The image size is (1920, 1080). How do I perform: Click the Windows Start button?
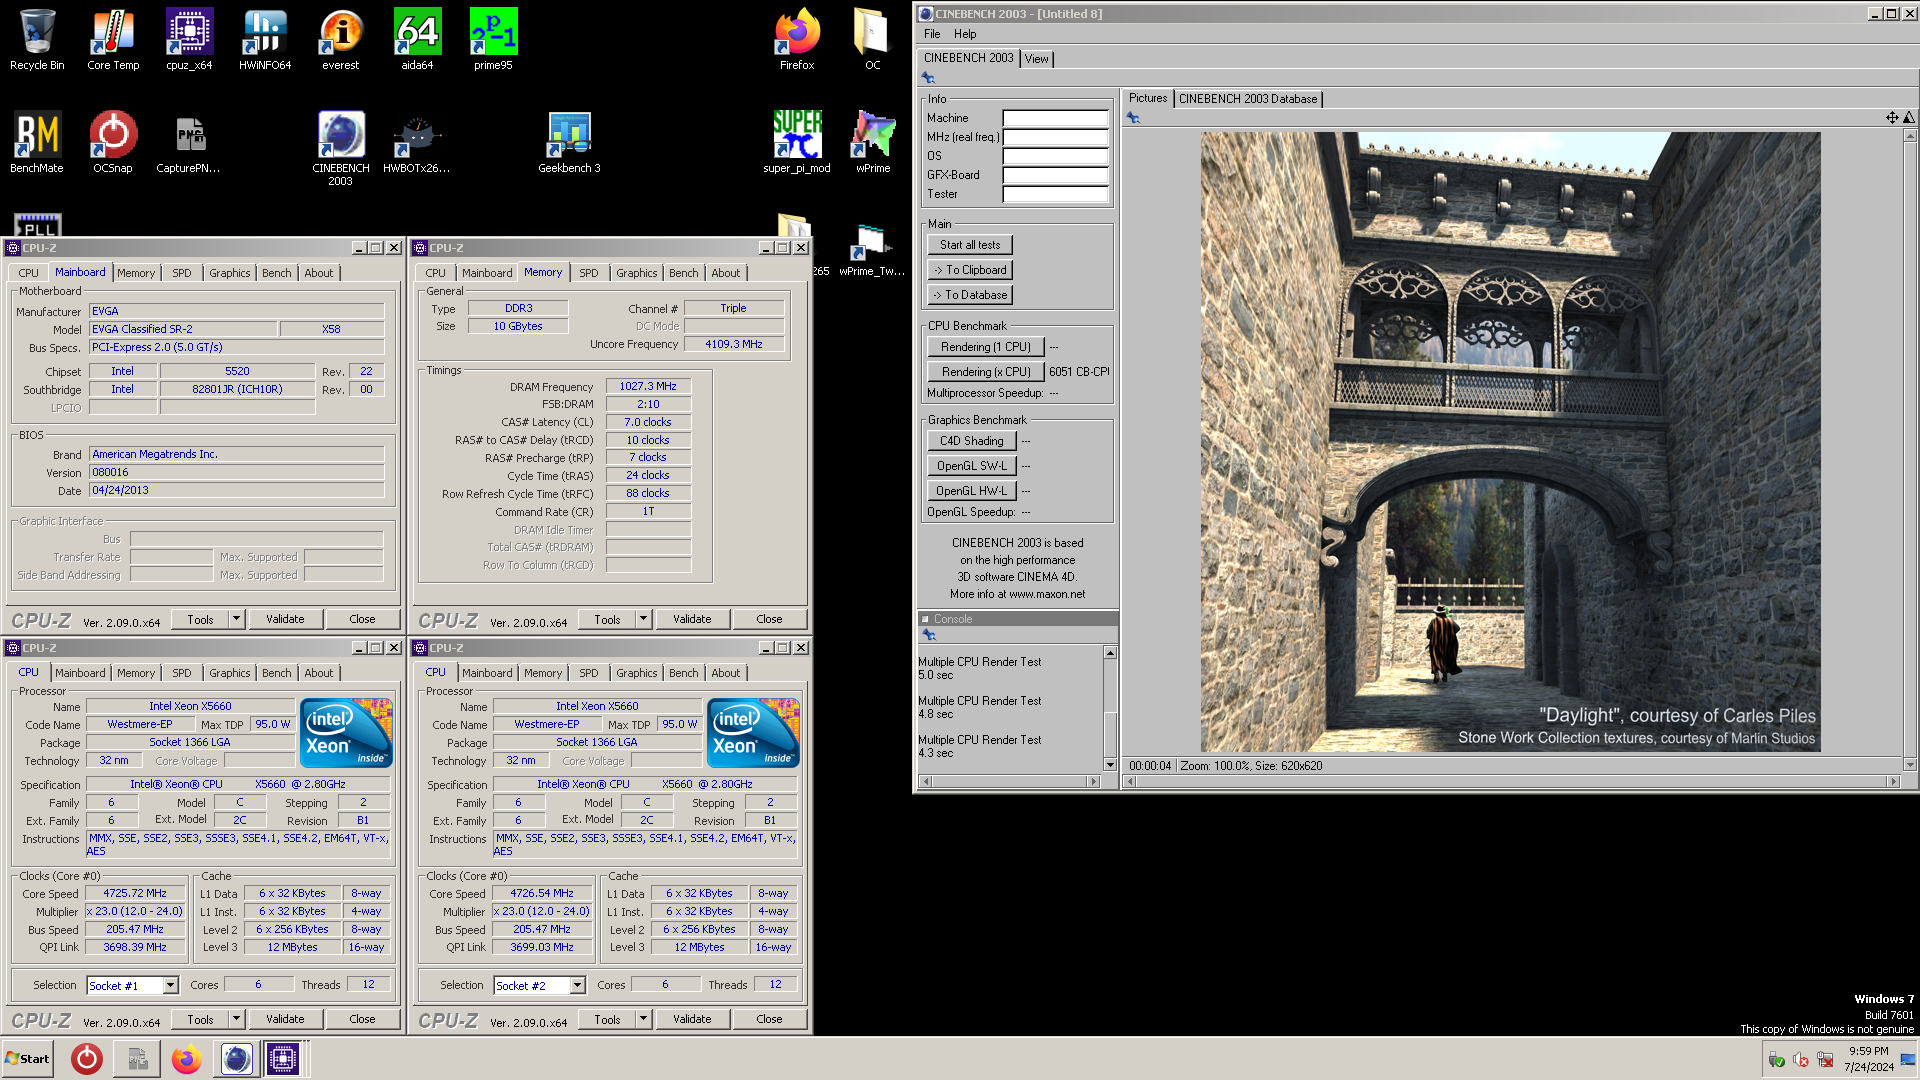[x=28, y=1059]
